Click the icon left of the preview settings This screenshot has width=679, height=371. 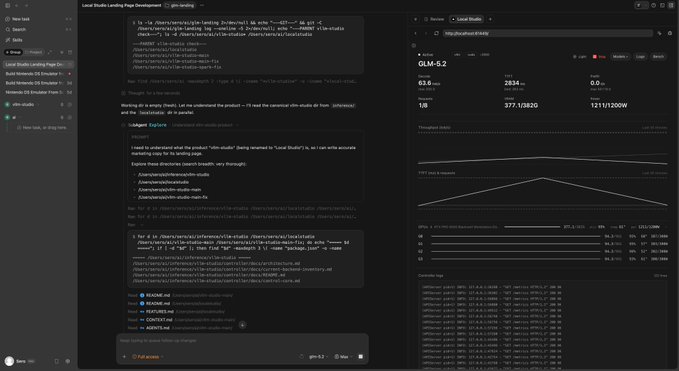[660, 33]
